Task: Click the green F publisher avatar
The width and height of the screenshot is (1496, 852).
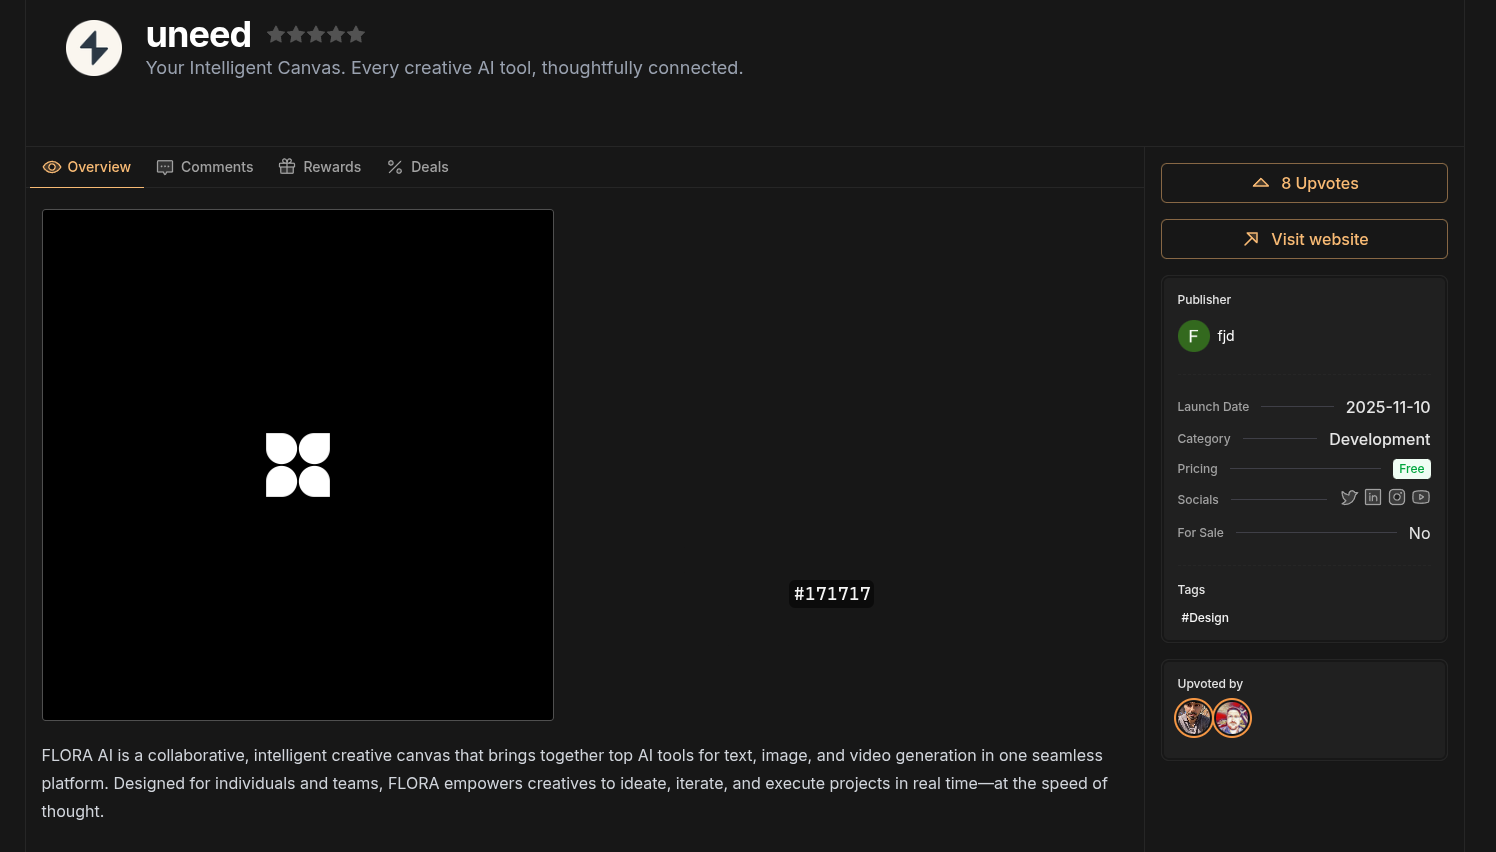Action: [x=1193, y=336]
